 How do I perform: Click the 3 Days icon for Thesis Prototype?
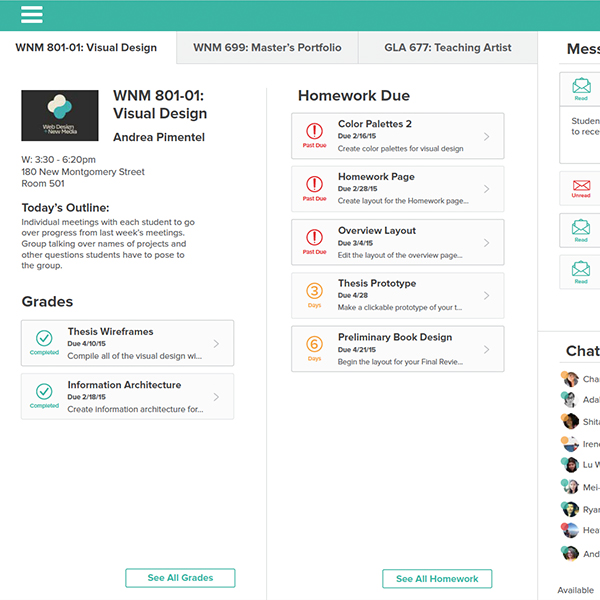coord(314,292)
